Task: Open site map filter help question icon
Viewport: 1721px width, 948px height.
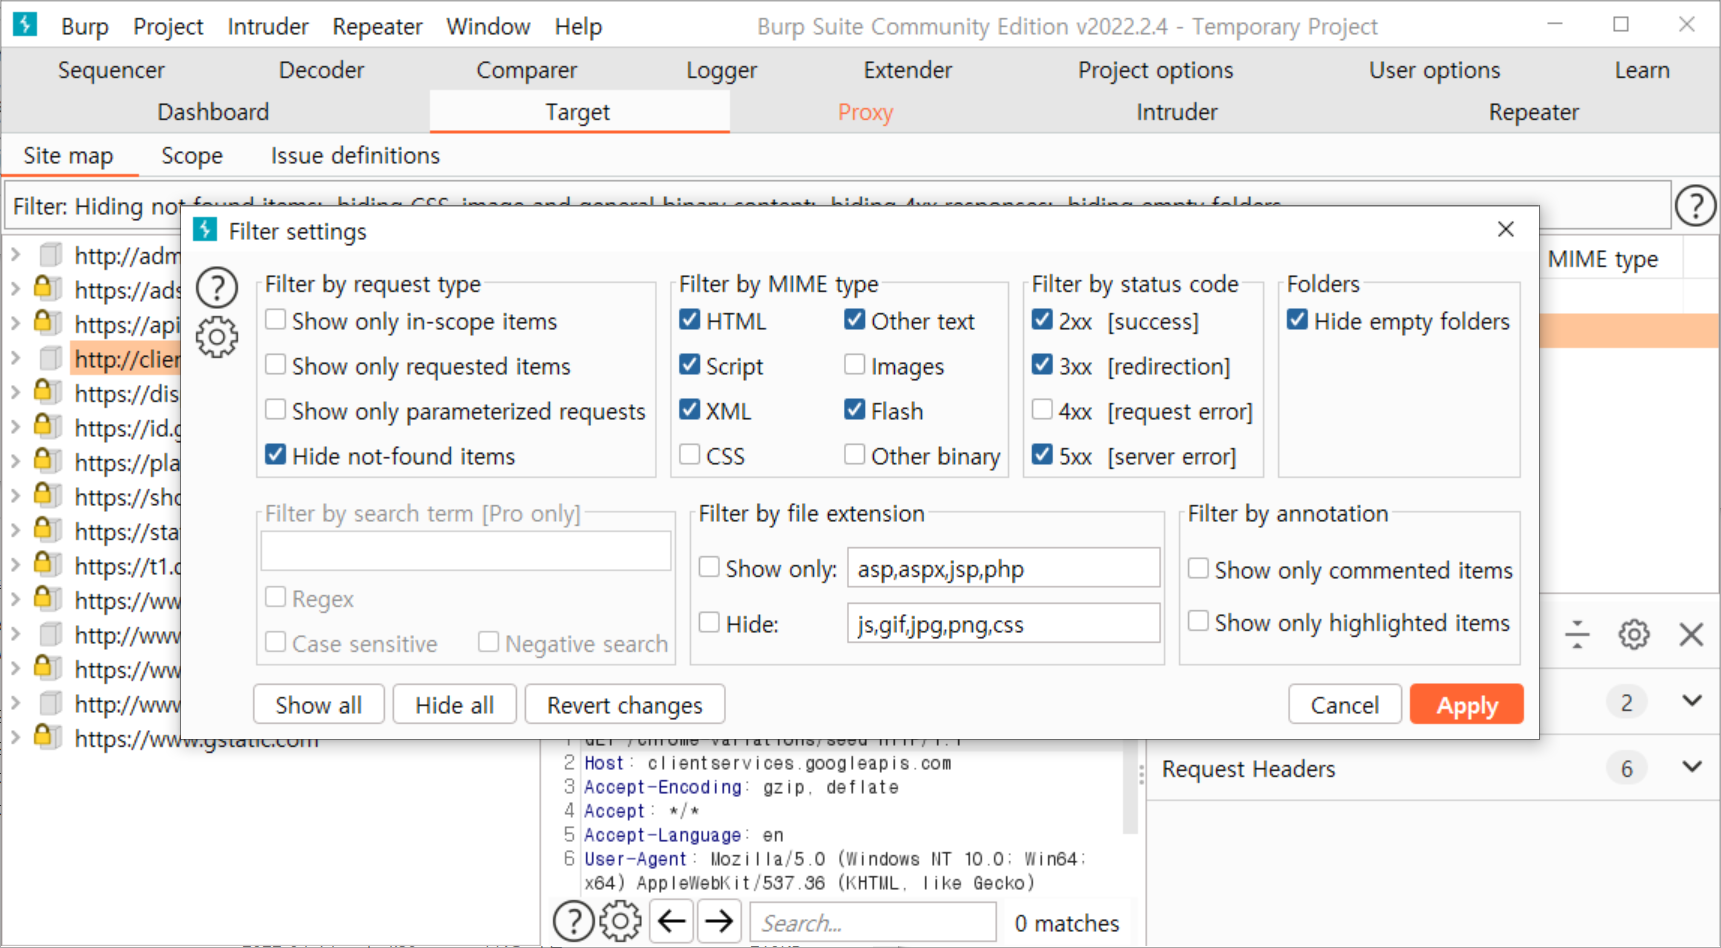Action: pos(1695,206)
